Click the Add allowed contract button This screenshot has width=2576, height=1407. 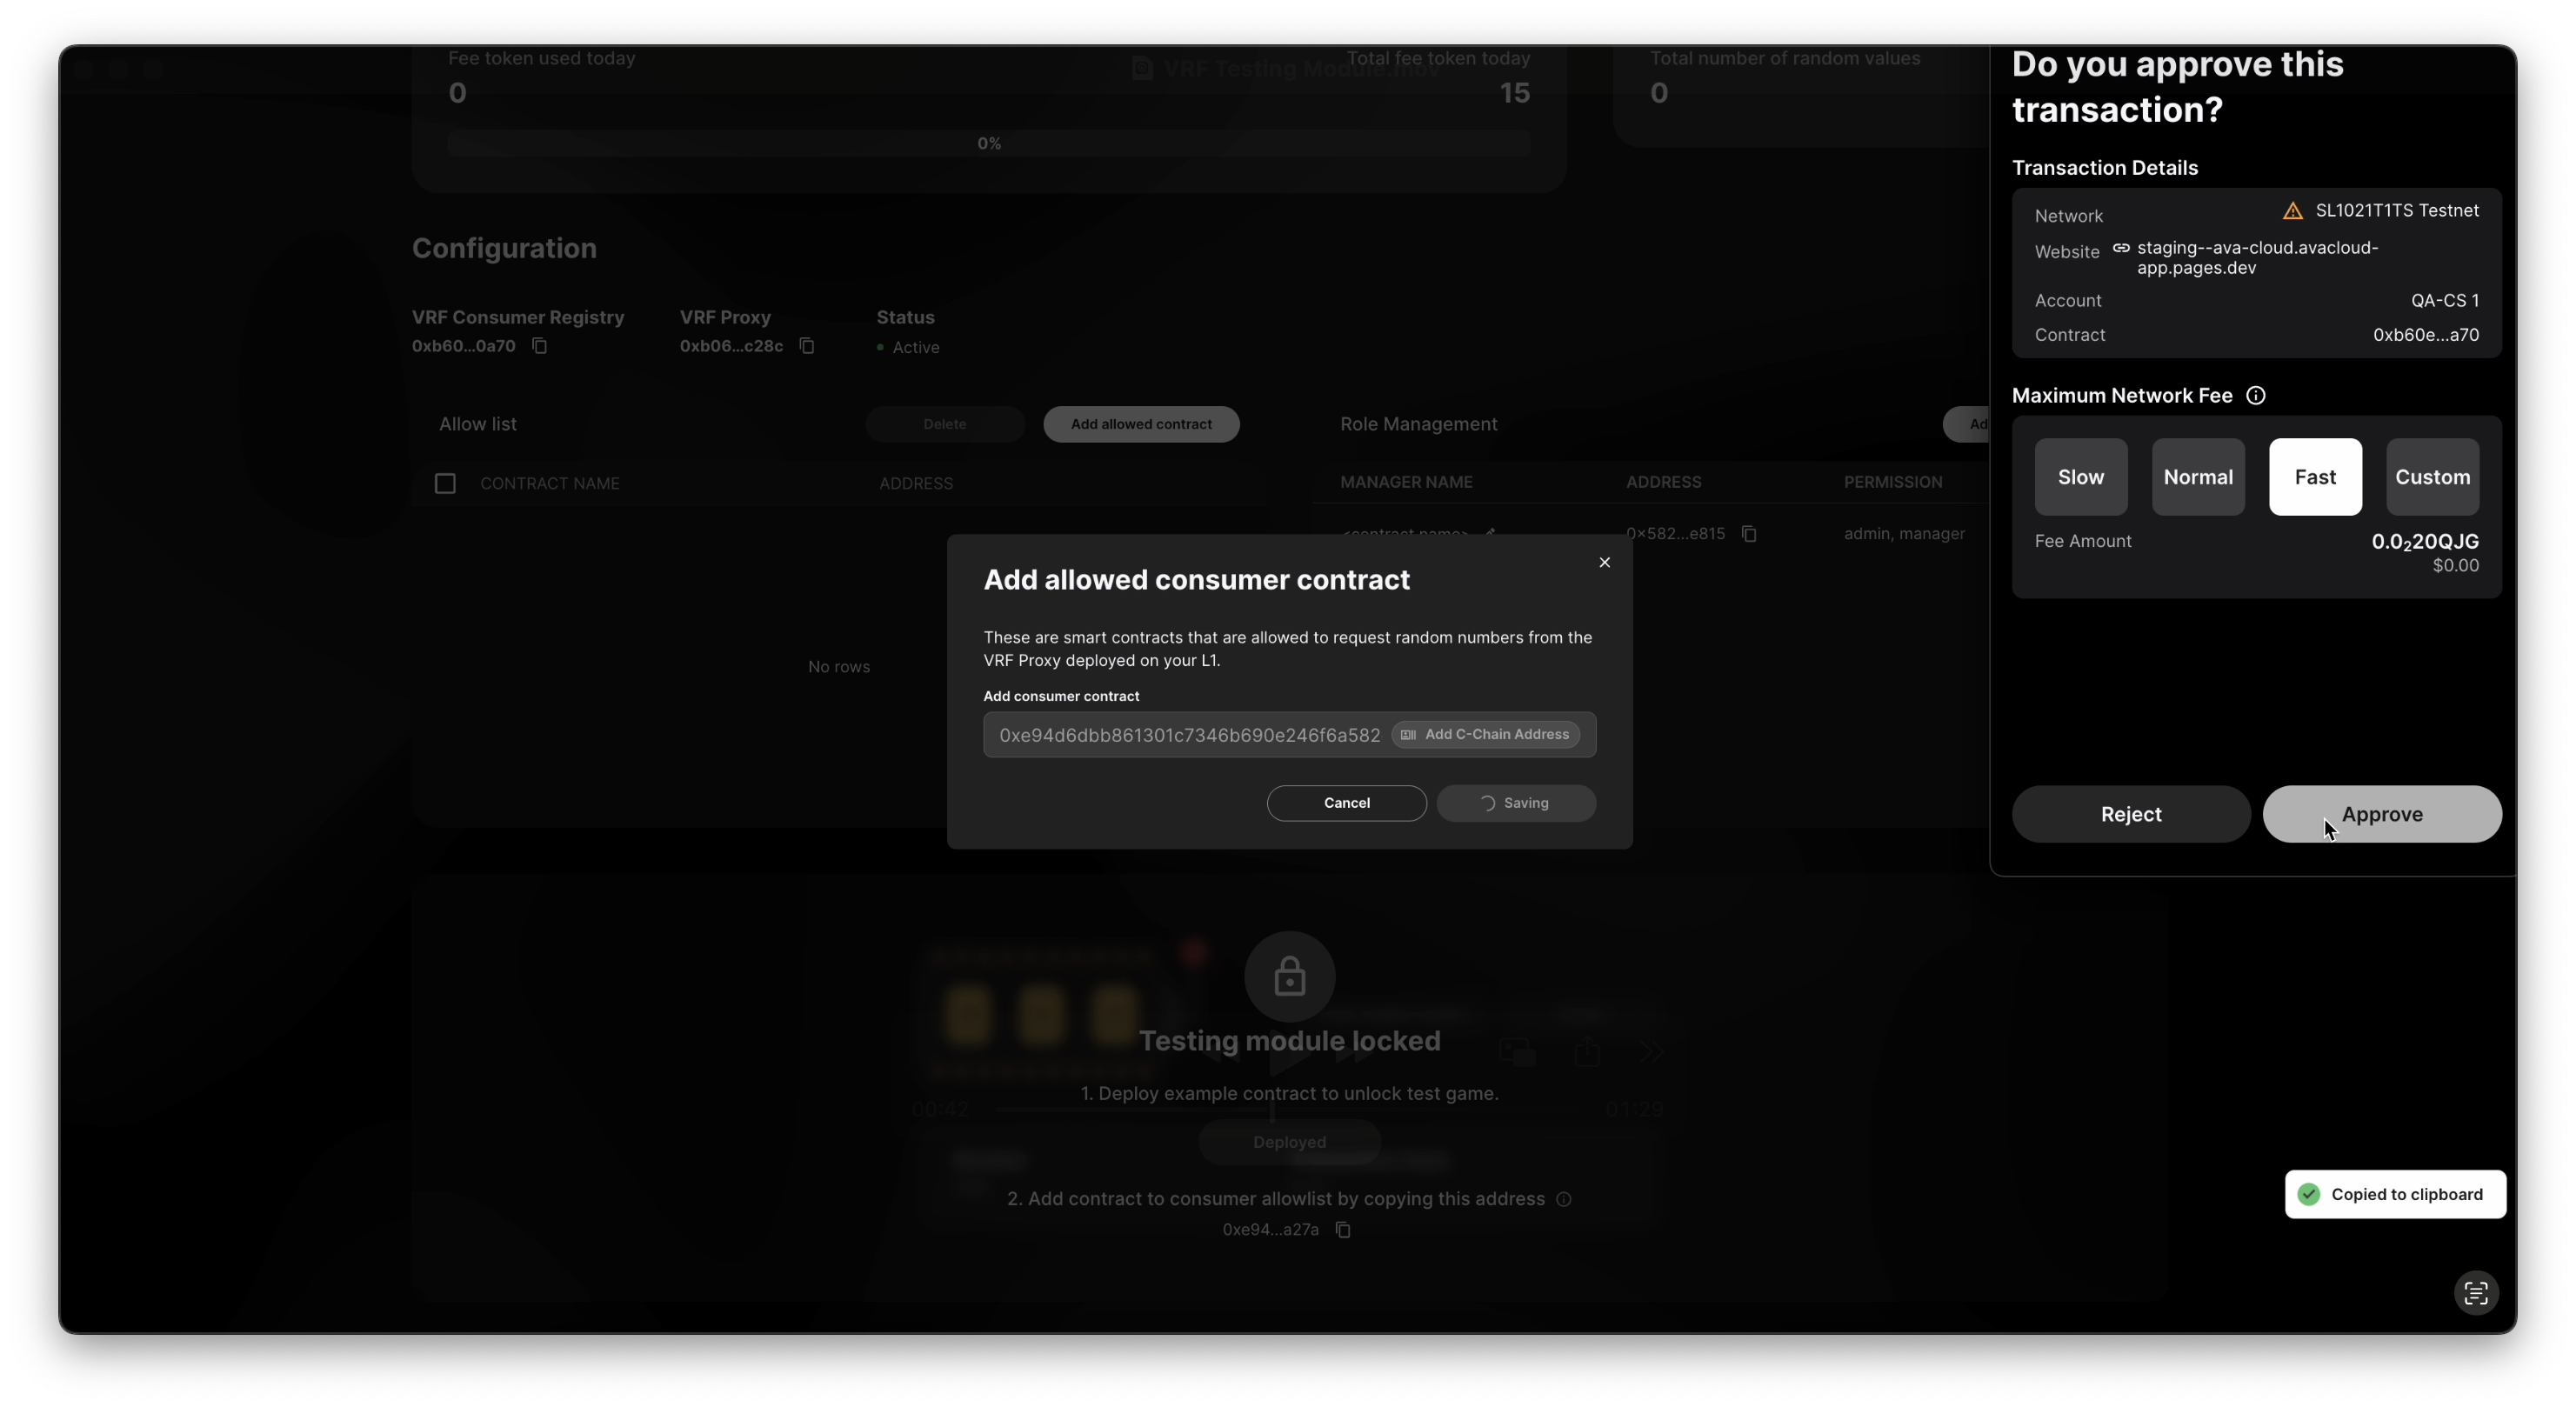(x=1140, y=425)
